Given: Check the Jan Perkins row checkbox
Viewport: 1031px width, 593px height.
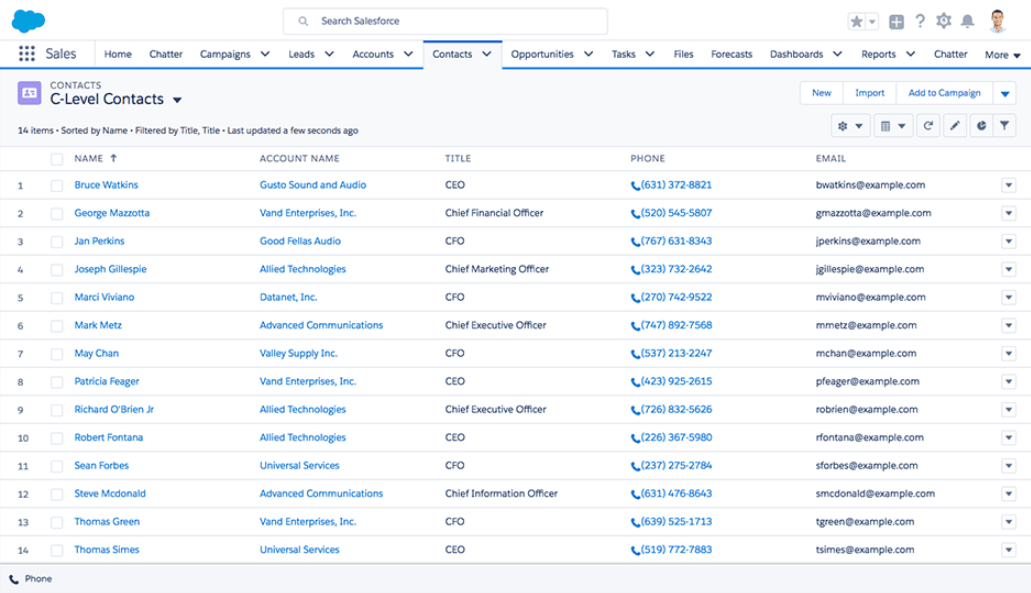Looking at the screenshot, I should tap(57, 242).
